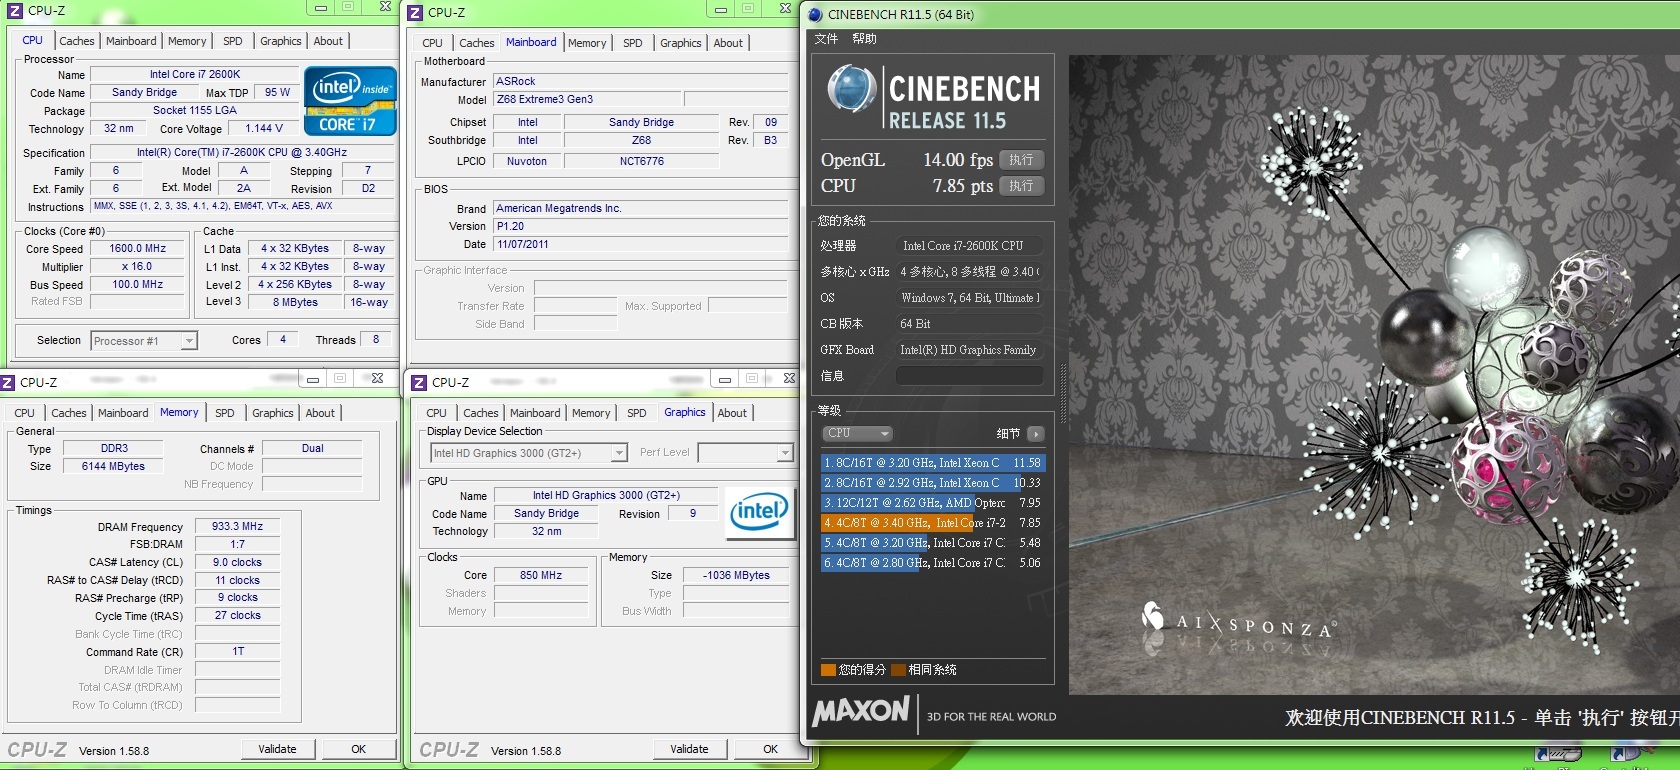Screen dimensions: 1680x770
Task: Click the GPU Core clock value 850 MHz
Action: (x=541, y=576)
